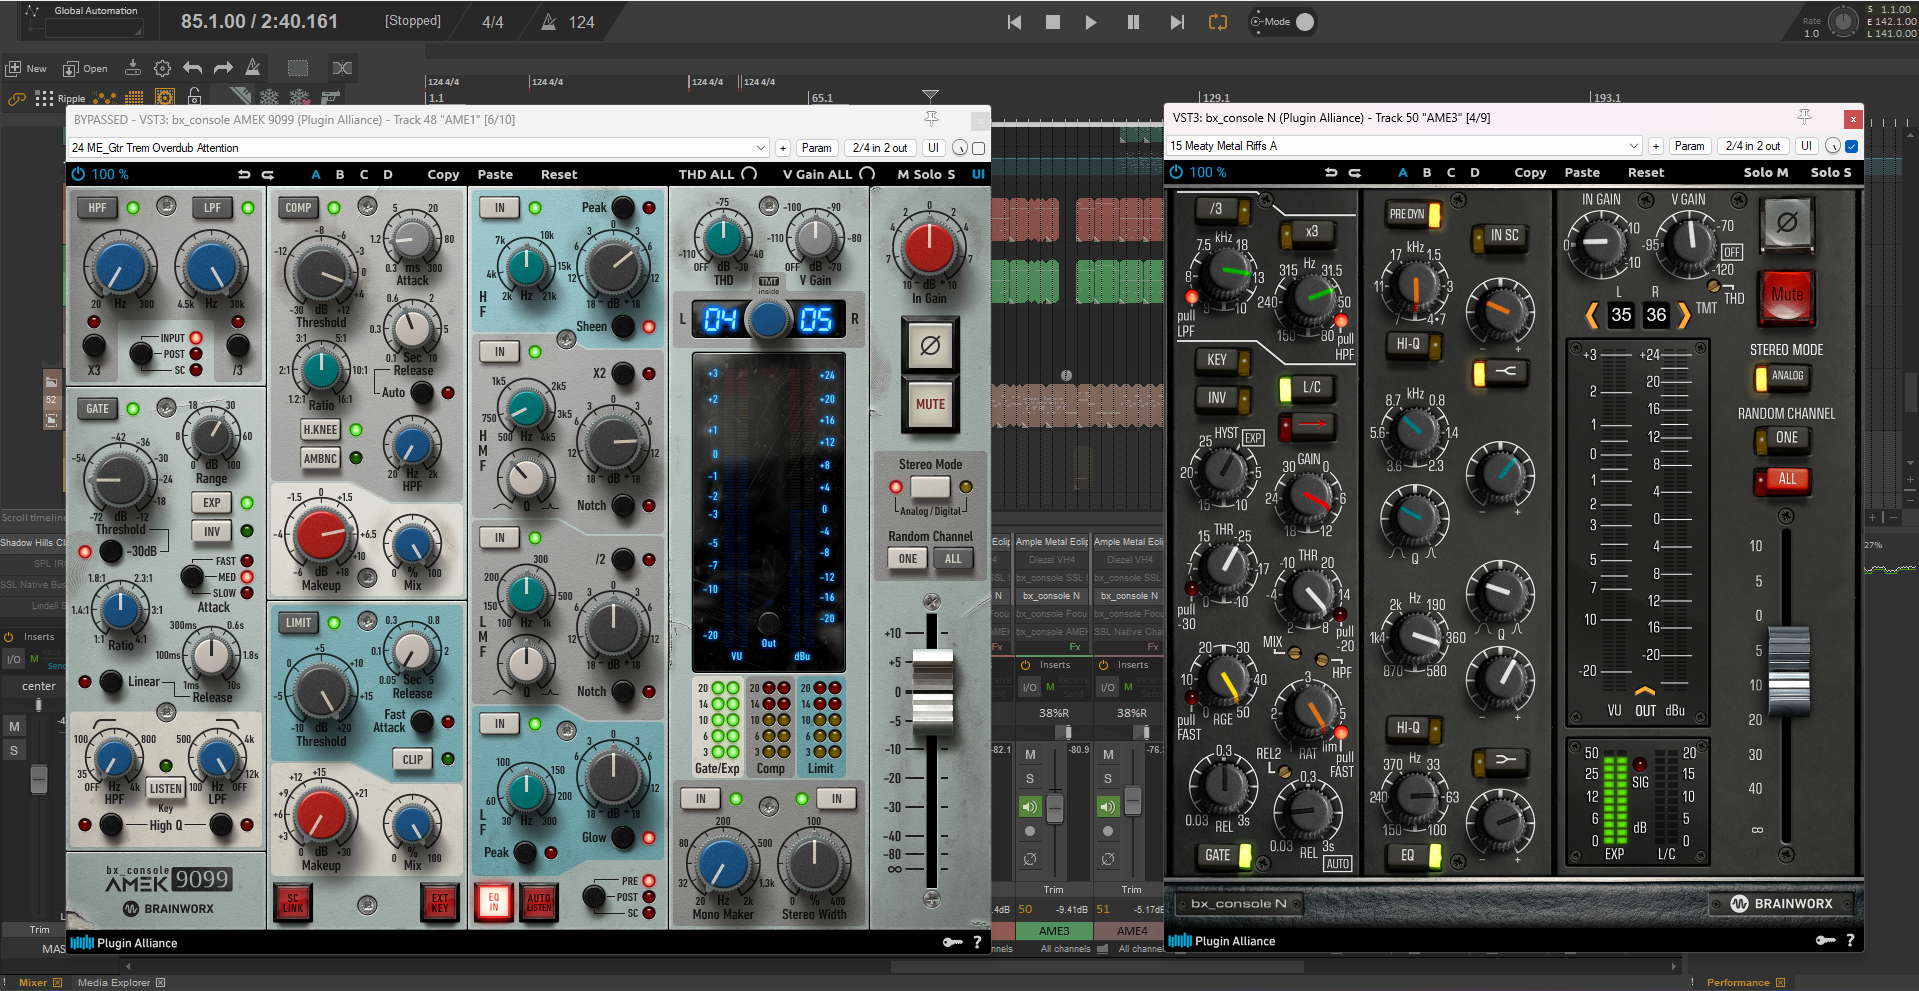Toggle the metronome toolbar icon
The height and width of the screenshot is (991, 1919).
(x=253, y=68)
